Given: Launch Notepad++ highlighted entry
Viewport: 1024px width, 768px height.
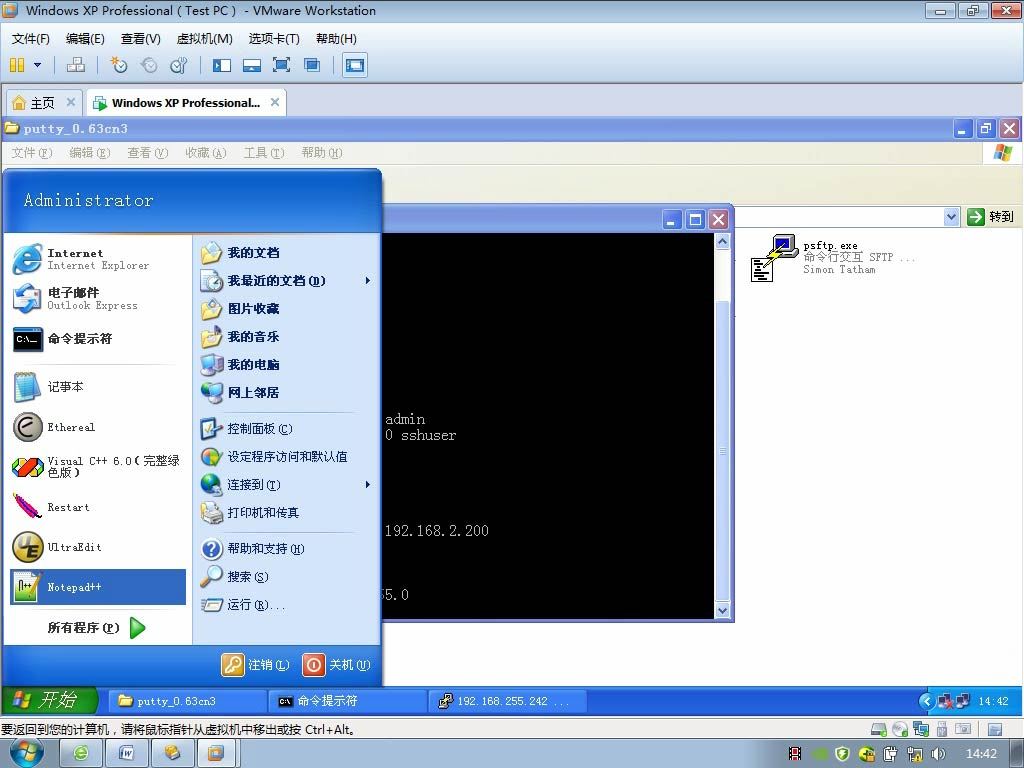Looking at the screenshot, I should [x=98, y=587].
